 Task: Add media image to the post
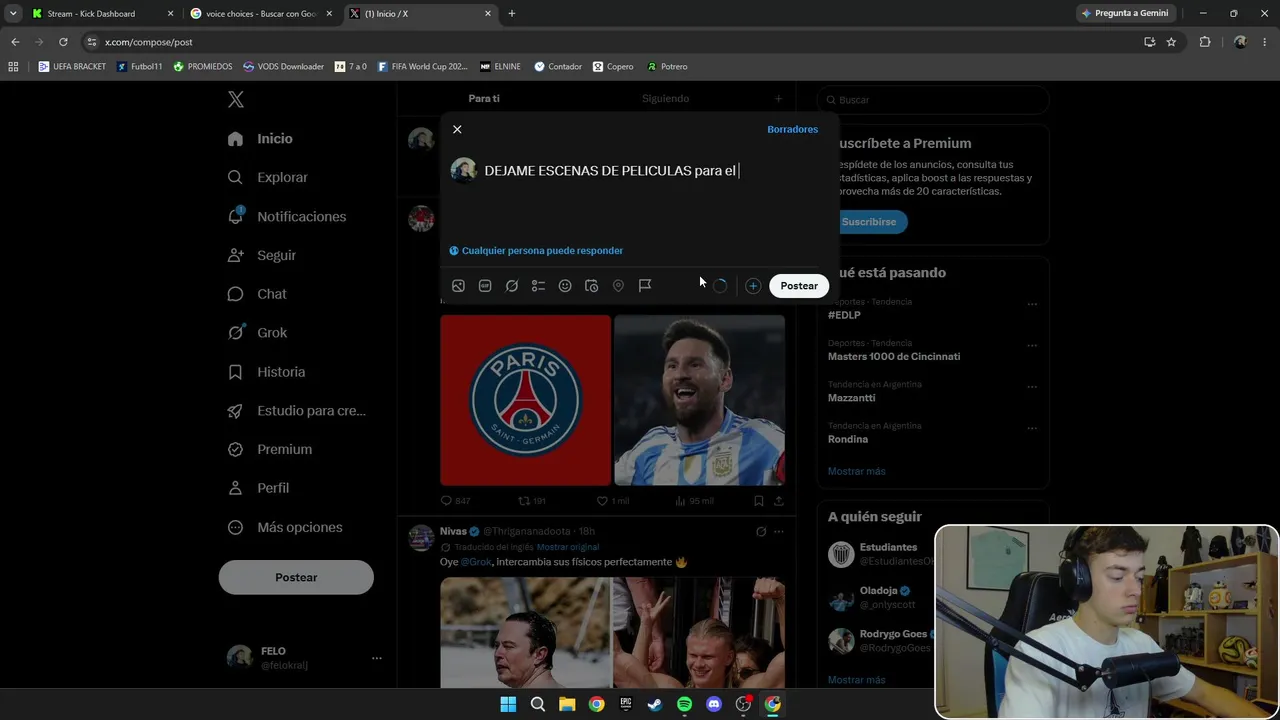pyautogui.click(x=458, y=286)
